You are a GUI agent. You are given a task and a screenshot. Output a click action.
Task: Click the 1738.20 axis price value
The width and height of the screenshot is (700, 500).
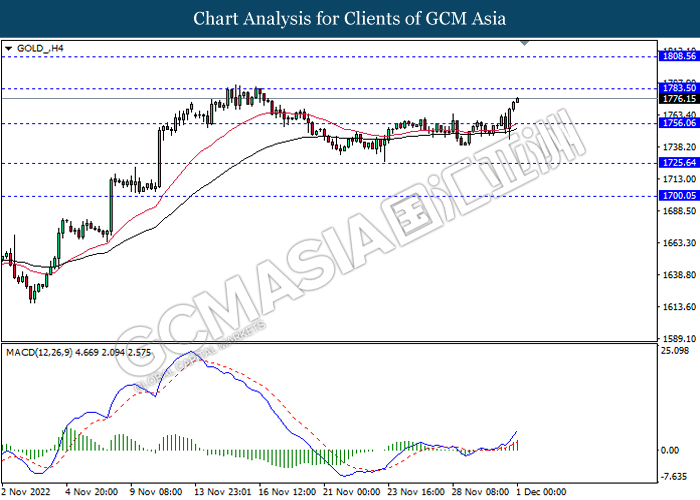(679, 147)
